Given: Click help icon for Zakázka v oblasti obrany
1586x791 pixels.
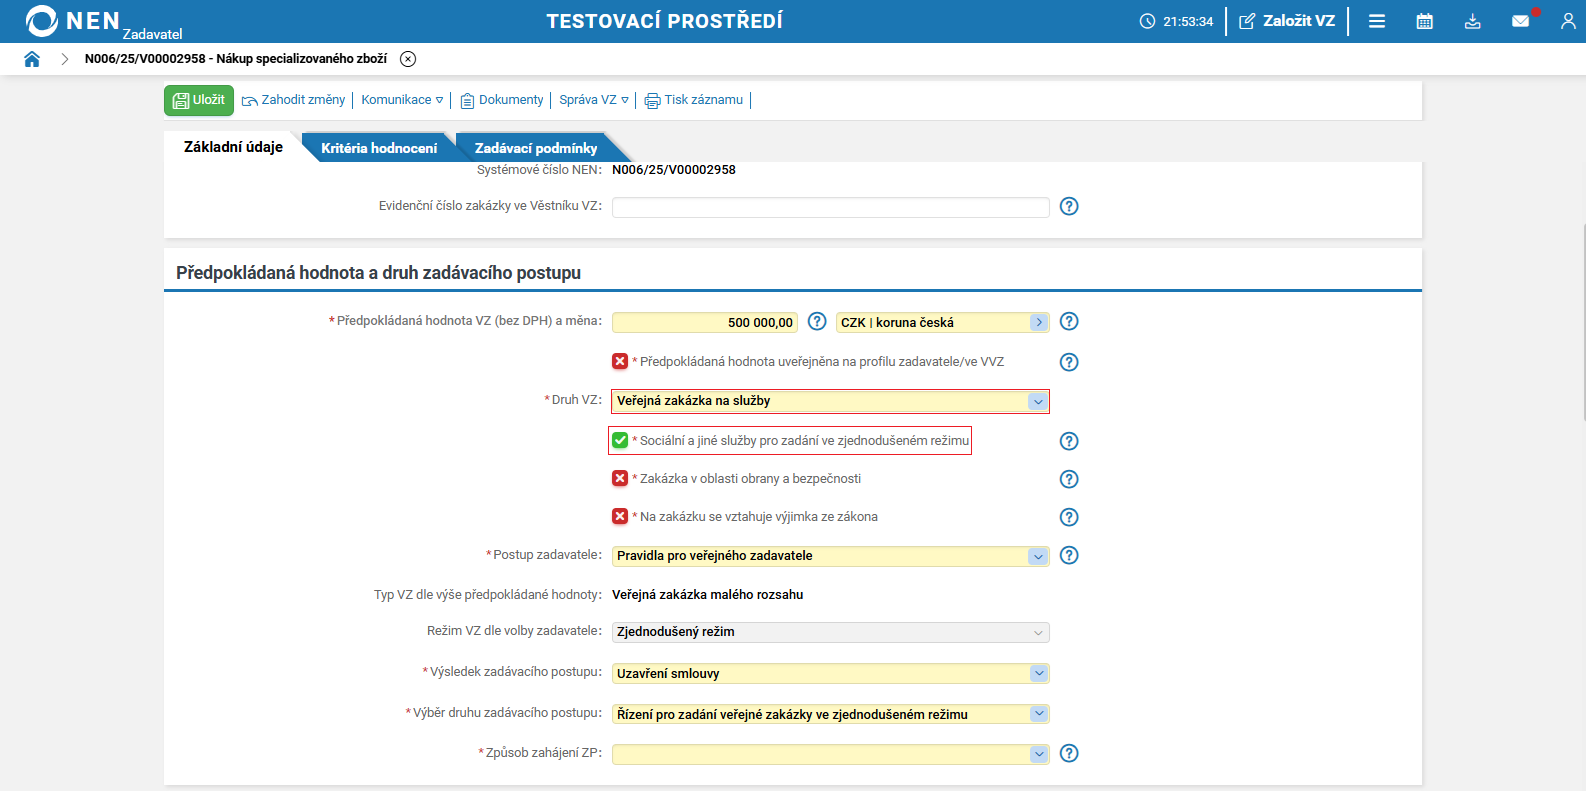Looking at the screenshot, I should coord(1069,479).
